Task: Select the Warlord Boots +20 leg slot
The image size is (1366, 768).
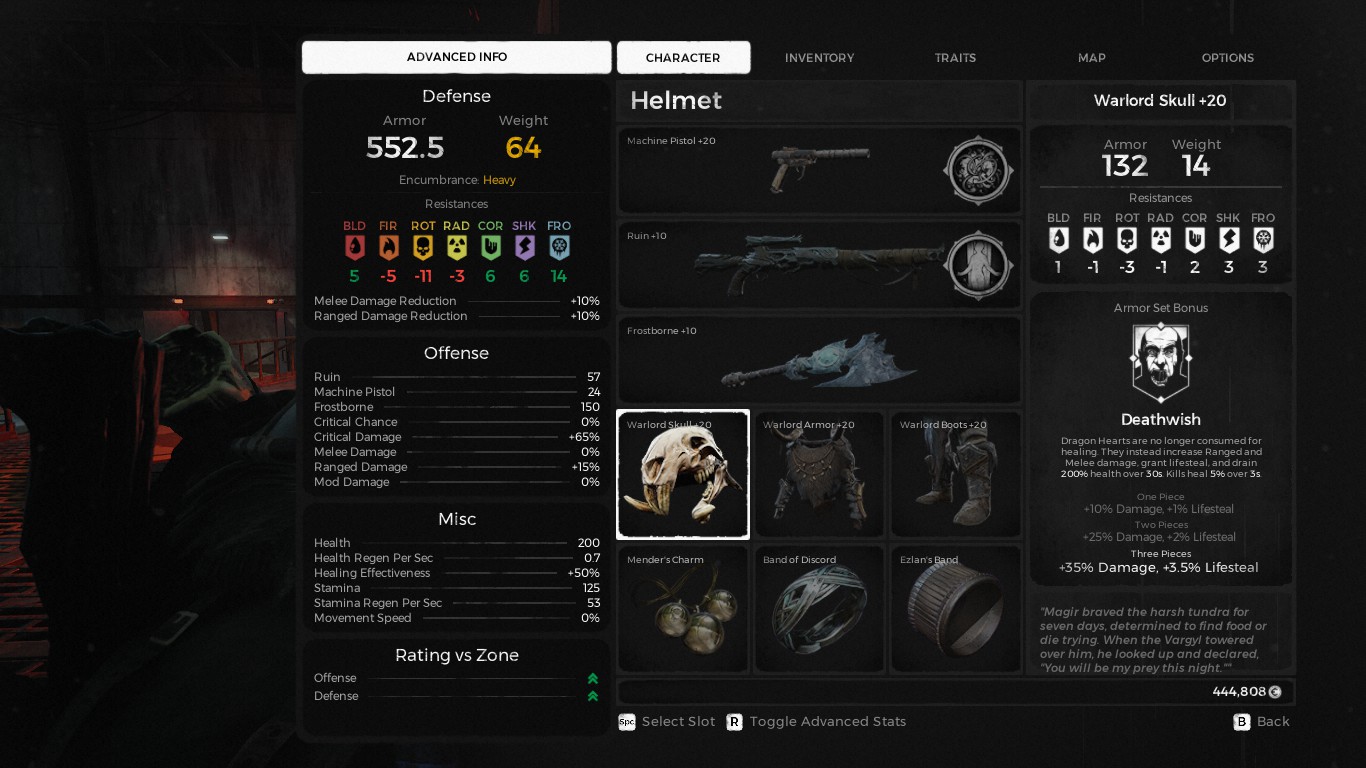Action: point(956,474)
